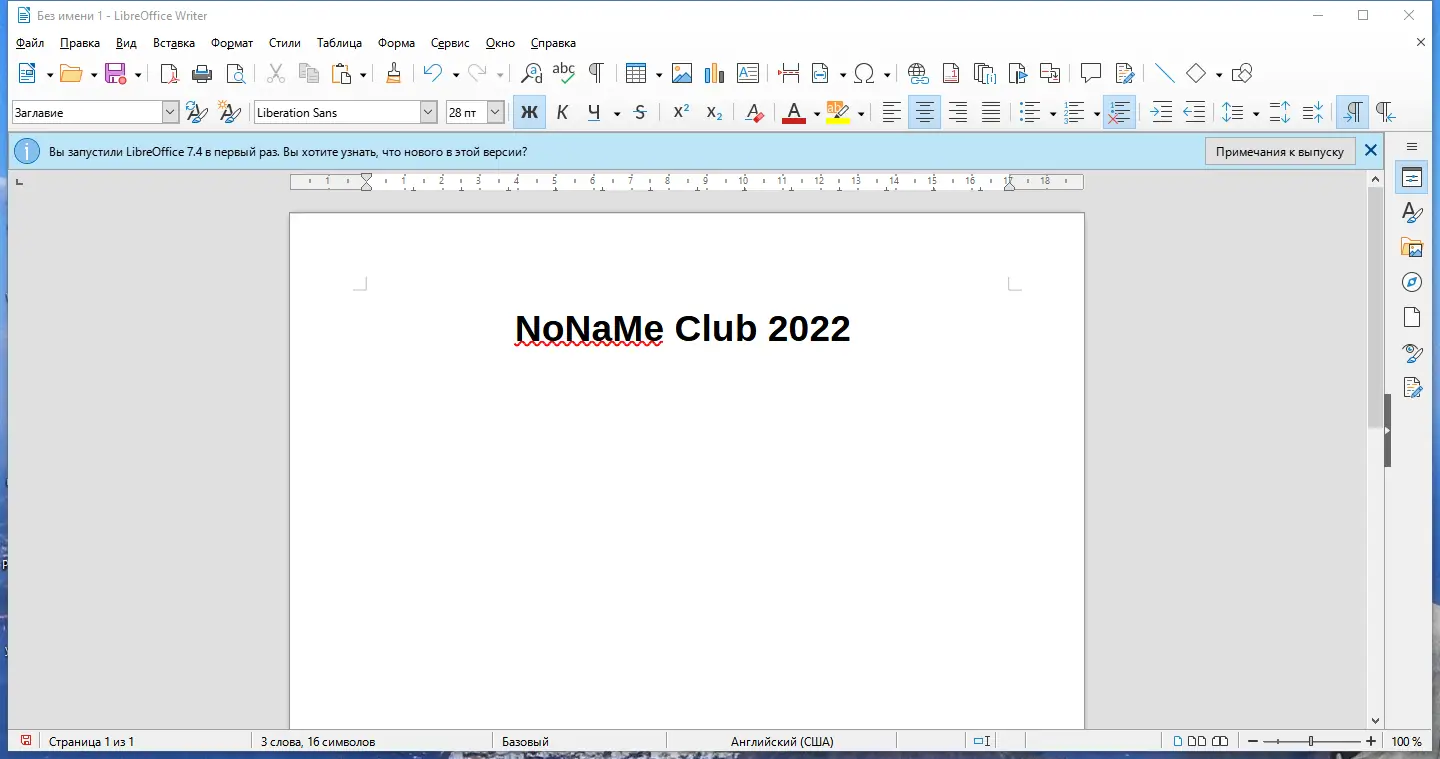Open the Navigator in the sidebar

coord(1411,281)
